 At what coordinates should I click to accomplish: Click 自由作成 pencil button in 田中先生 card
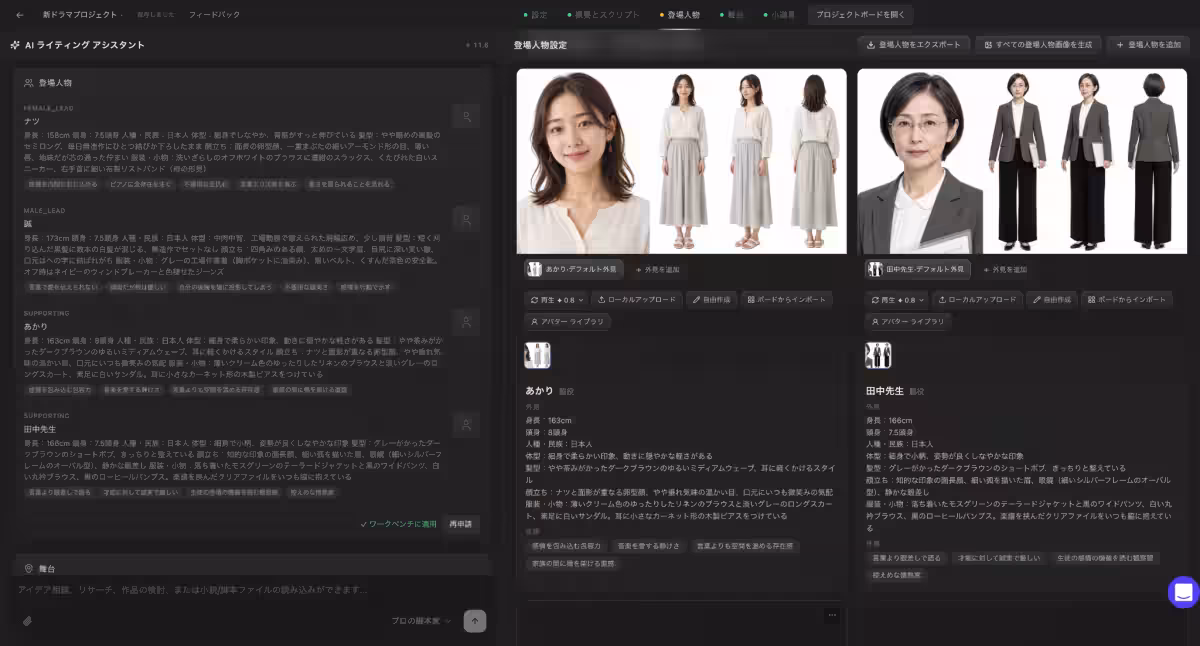click(1052, 299)
